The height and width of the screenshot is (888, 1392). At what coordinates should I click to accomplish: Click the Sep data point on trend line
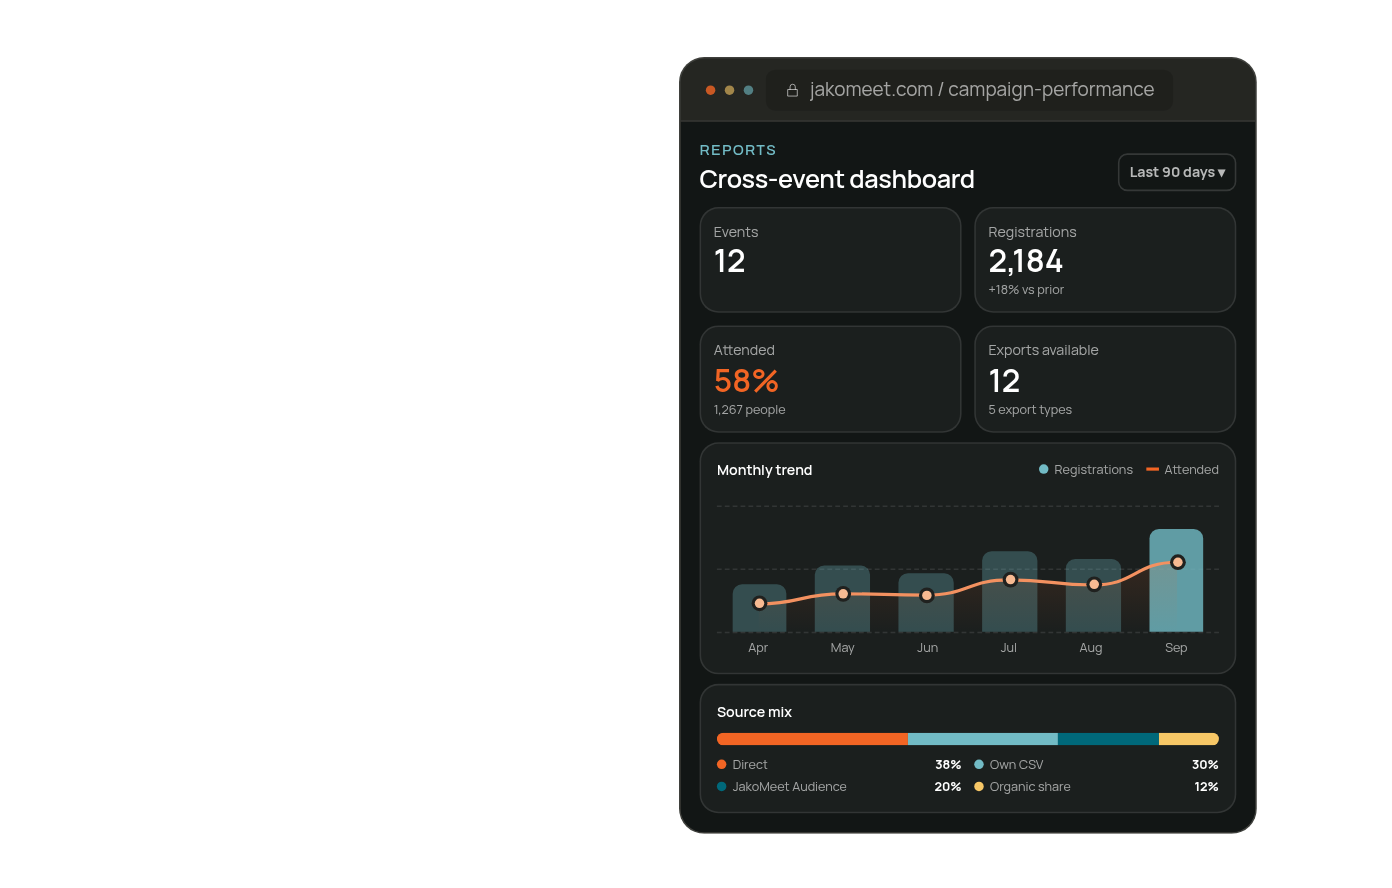pos(1178,562)
